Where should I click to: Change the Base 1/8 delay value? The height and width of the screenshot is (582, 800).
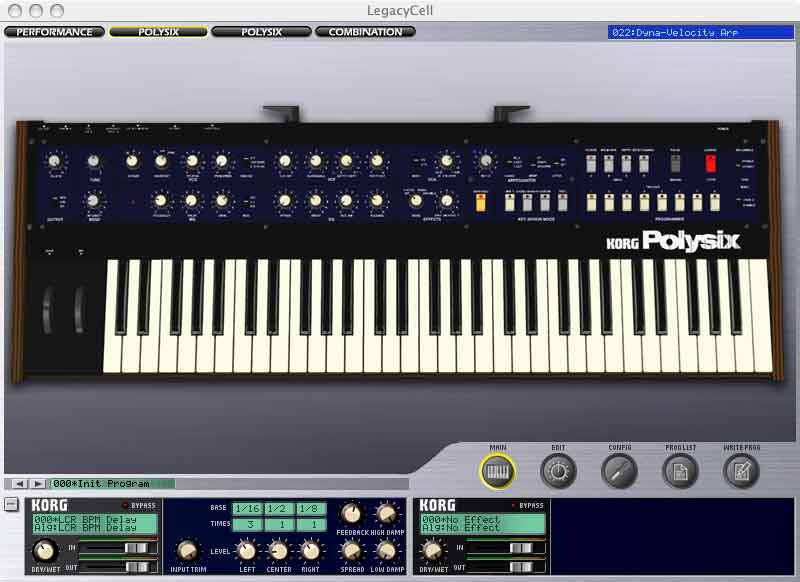click(311, 509)
